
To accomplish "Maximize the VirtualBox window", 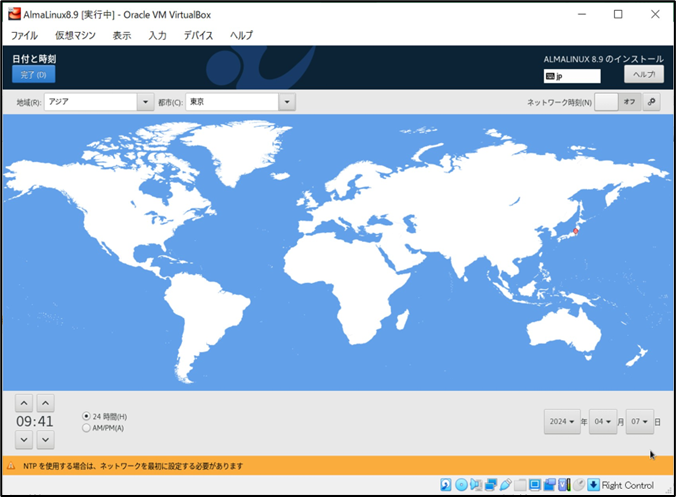I will pos(618,14).
